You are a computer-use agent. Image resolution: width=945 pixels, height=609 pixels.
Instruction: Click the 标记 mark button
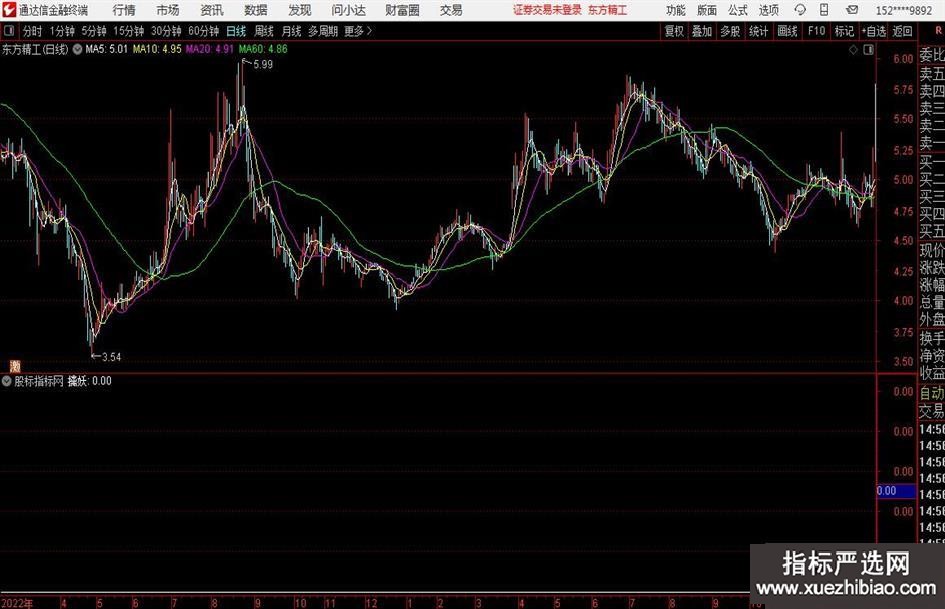(x=844, y=31)
